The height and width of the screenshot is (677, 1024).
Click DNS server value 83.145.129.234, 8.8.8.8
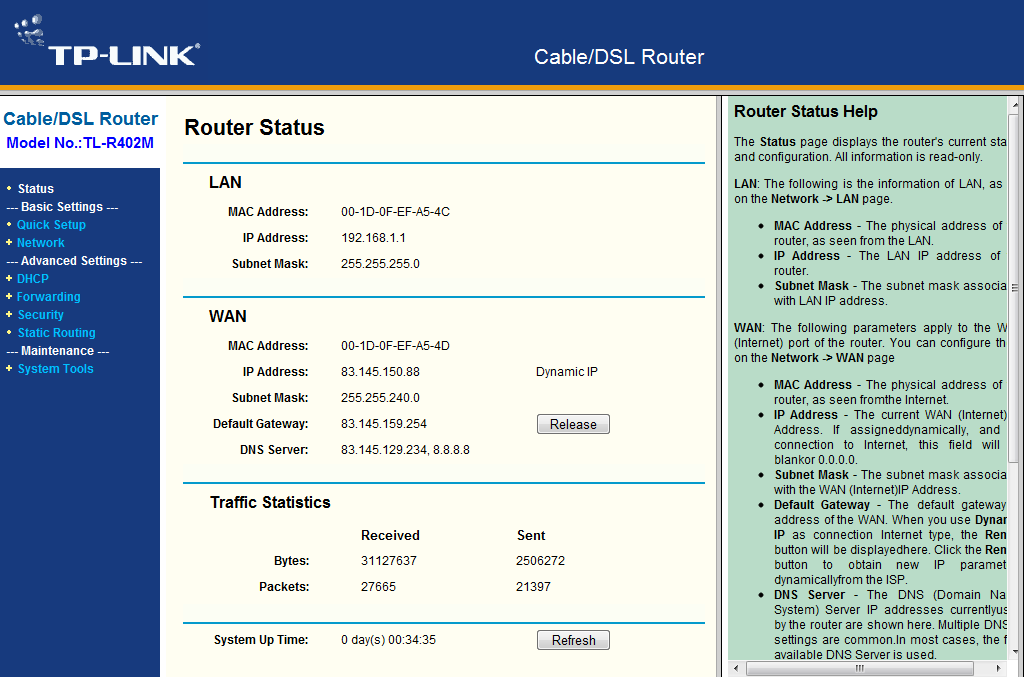pyautogui.click(x=405, y=450)
